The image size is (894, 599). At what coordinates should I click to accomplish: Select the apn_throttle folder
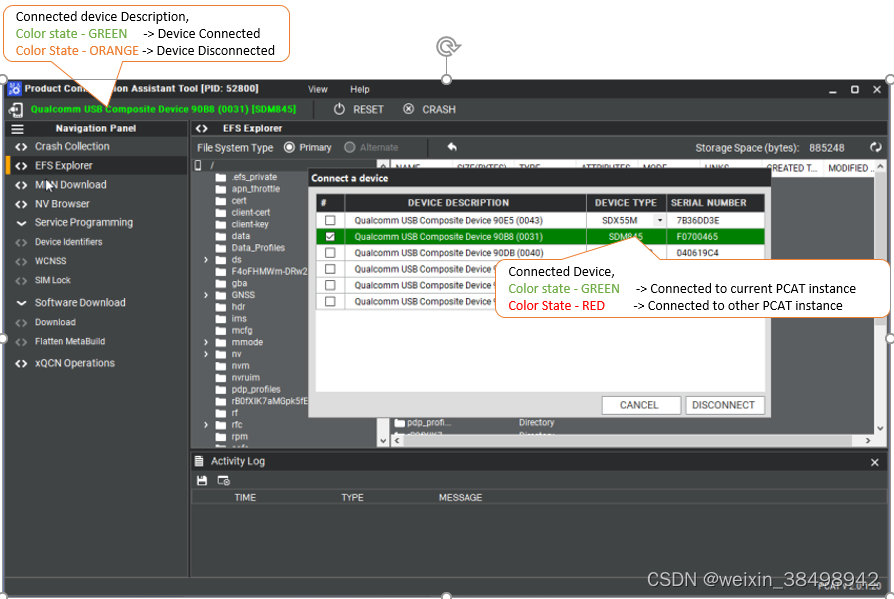(255, 189)
